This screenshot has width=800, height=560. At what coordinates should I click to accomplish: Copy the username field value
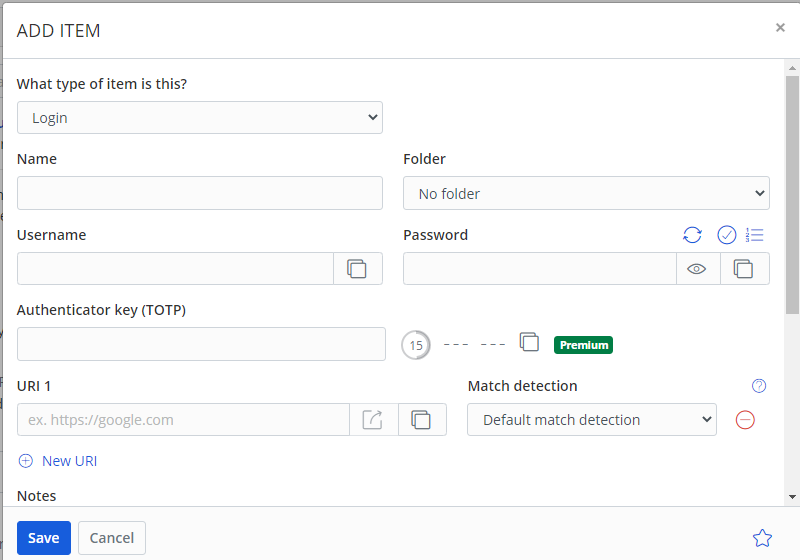pyautogui.click(x=357, y=269)
